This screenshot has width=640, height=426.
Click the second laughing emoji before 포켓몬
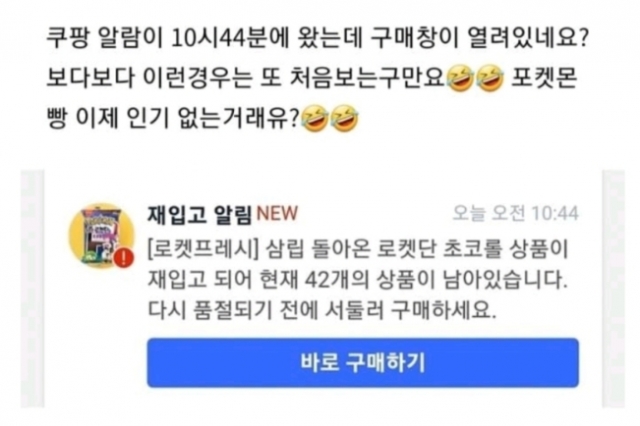pyautogui.click(x=490, y=79)
